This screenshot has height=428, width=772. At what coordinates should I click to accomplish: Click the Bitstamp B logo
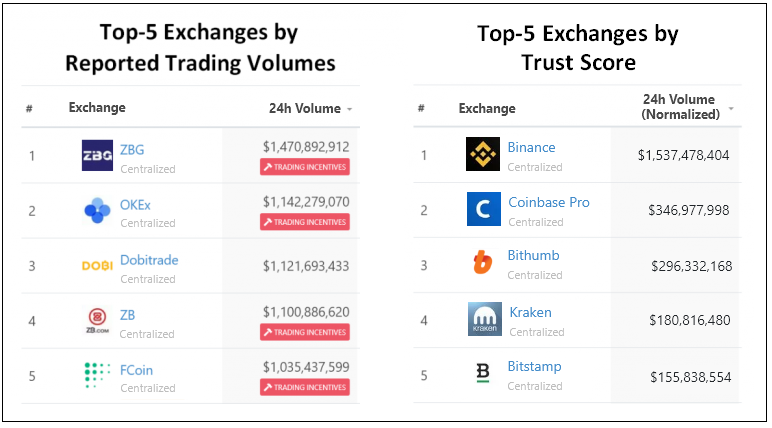tap(483, 373)
